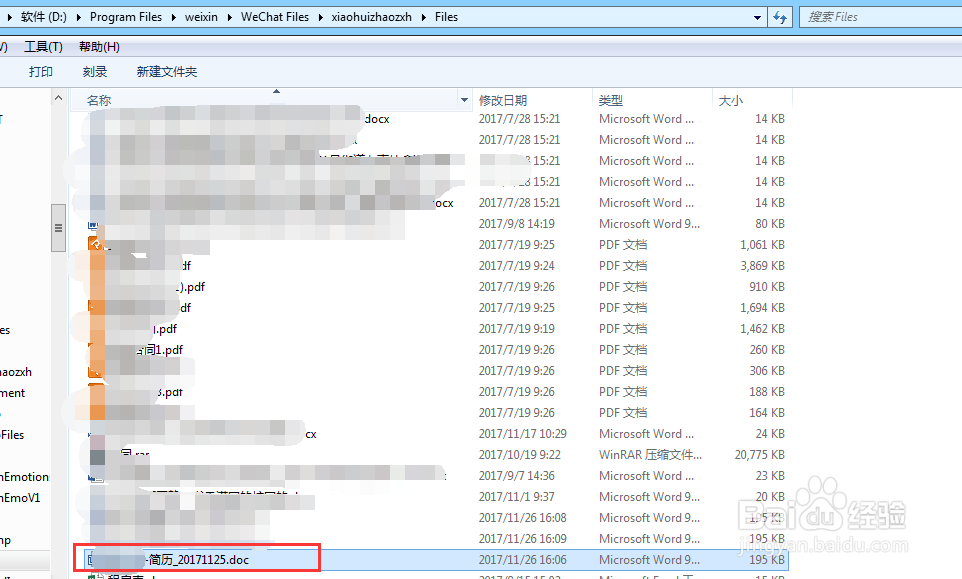
Task: Select the PDF row sized 3,869 KB
Action: [436, 266]
